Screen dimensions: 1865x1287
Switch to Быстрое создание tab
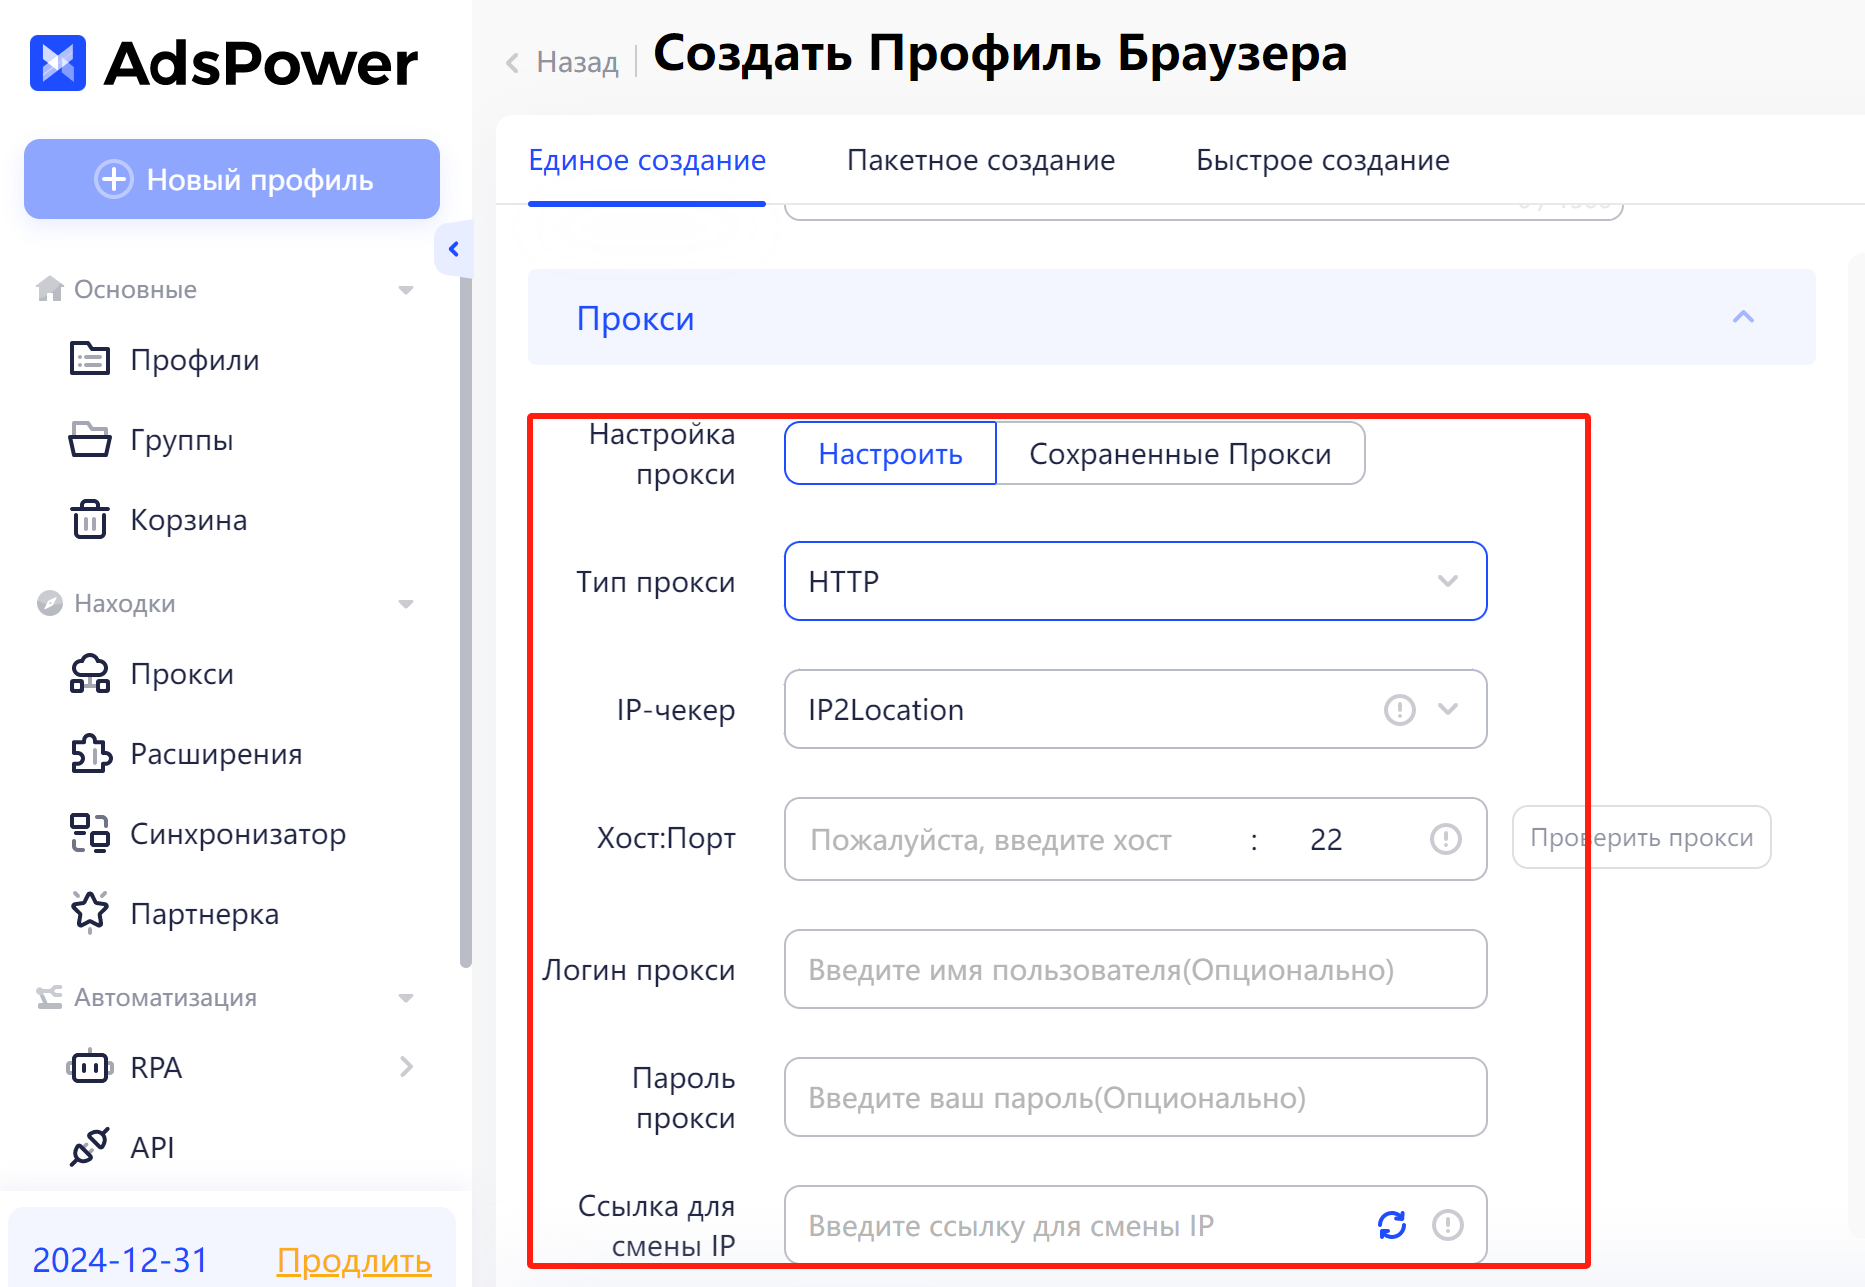pyautogui.click(x=1323, y=160)
